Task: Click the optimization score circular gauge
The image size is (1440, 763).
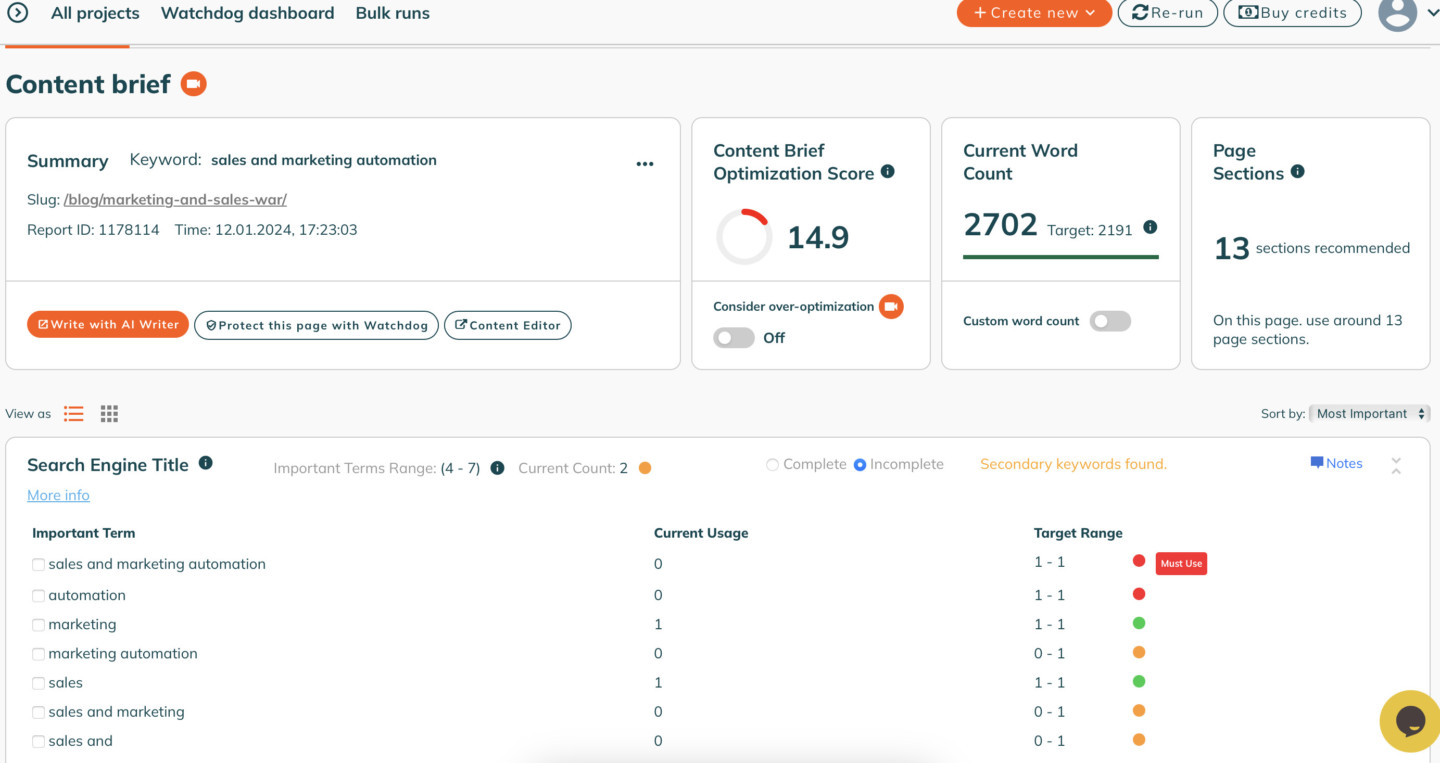Action: (x=744, y=237)
